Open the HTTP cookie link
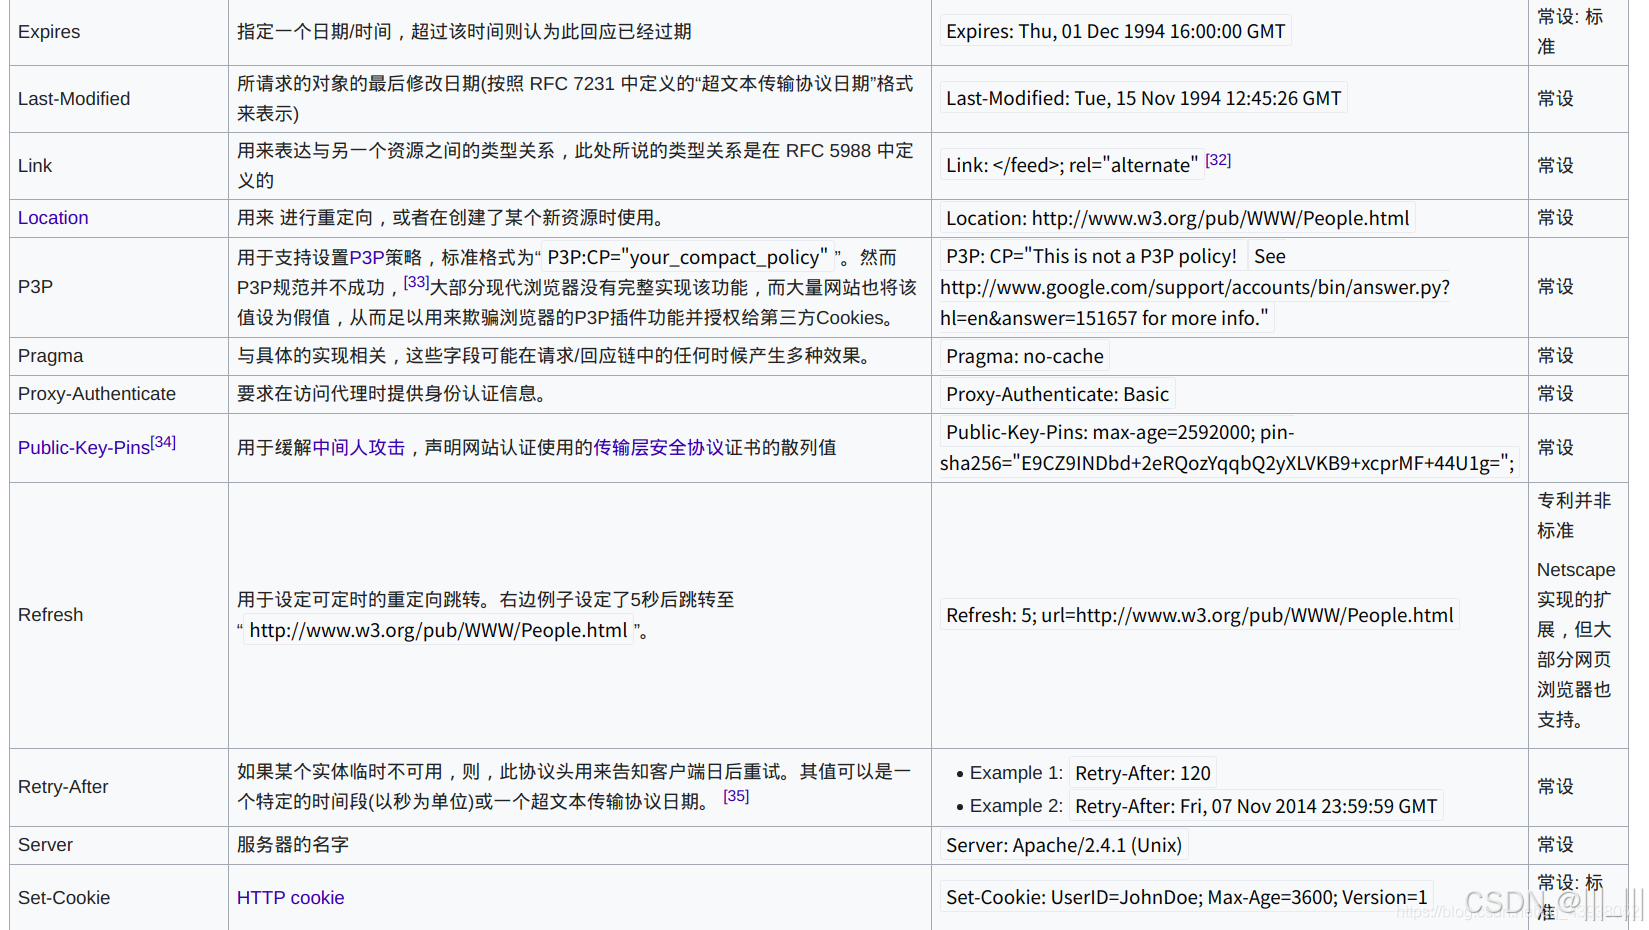The image size is (1649, 930). (x=290, y=898)
